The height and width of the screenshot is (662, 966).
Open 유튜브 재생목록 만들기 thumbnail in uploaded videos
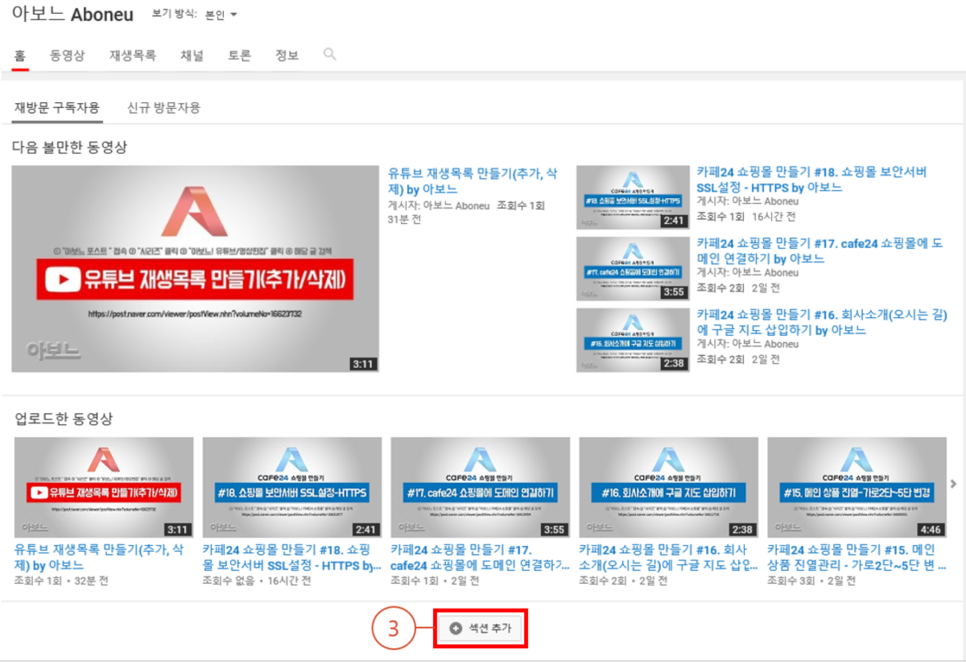(104, 487)
